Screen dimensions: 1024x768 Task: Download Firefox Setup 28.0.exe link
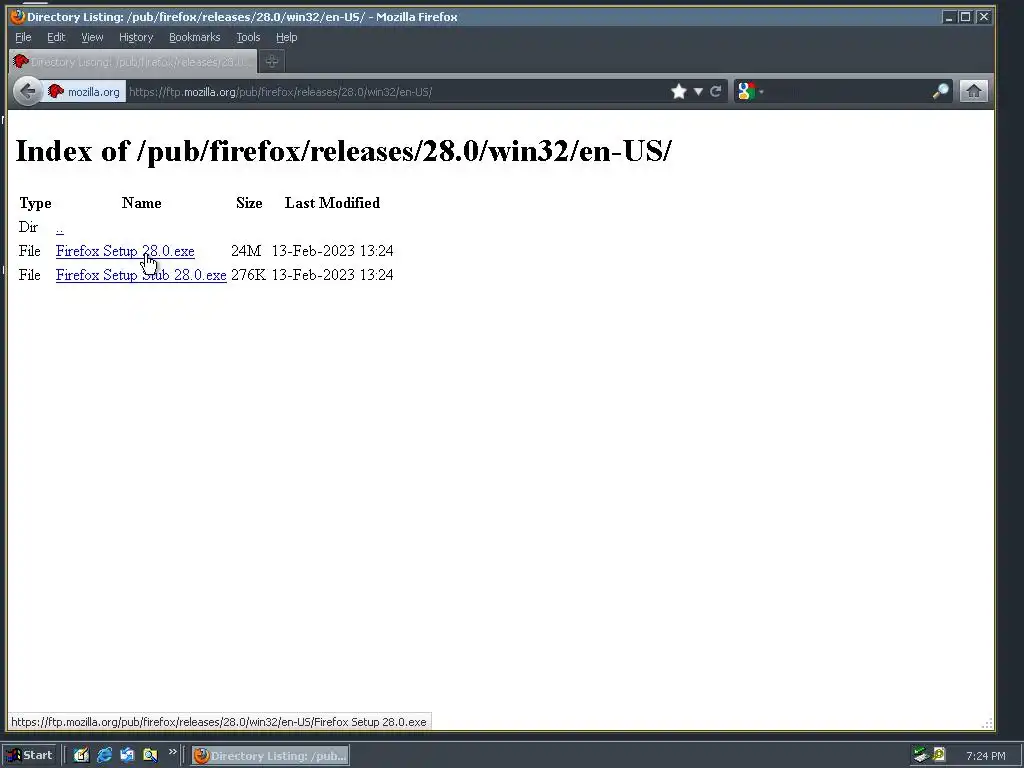125,251
